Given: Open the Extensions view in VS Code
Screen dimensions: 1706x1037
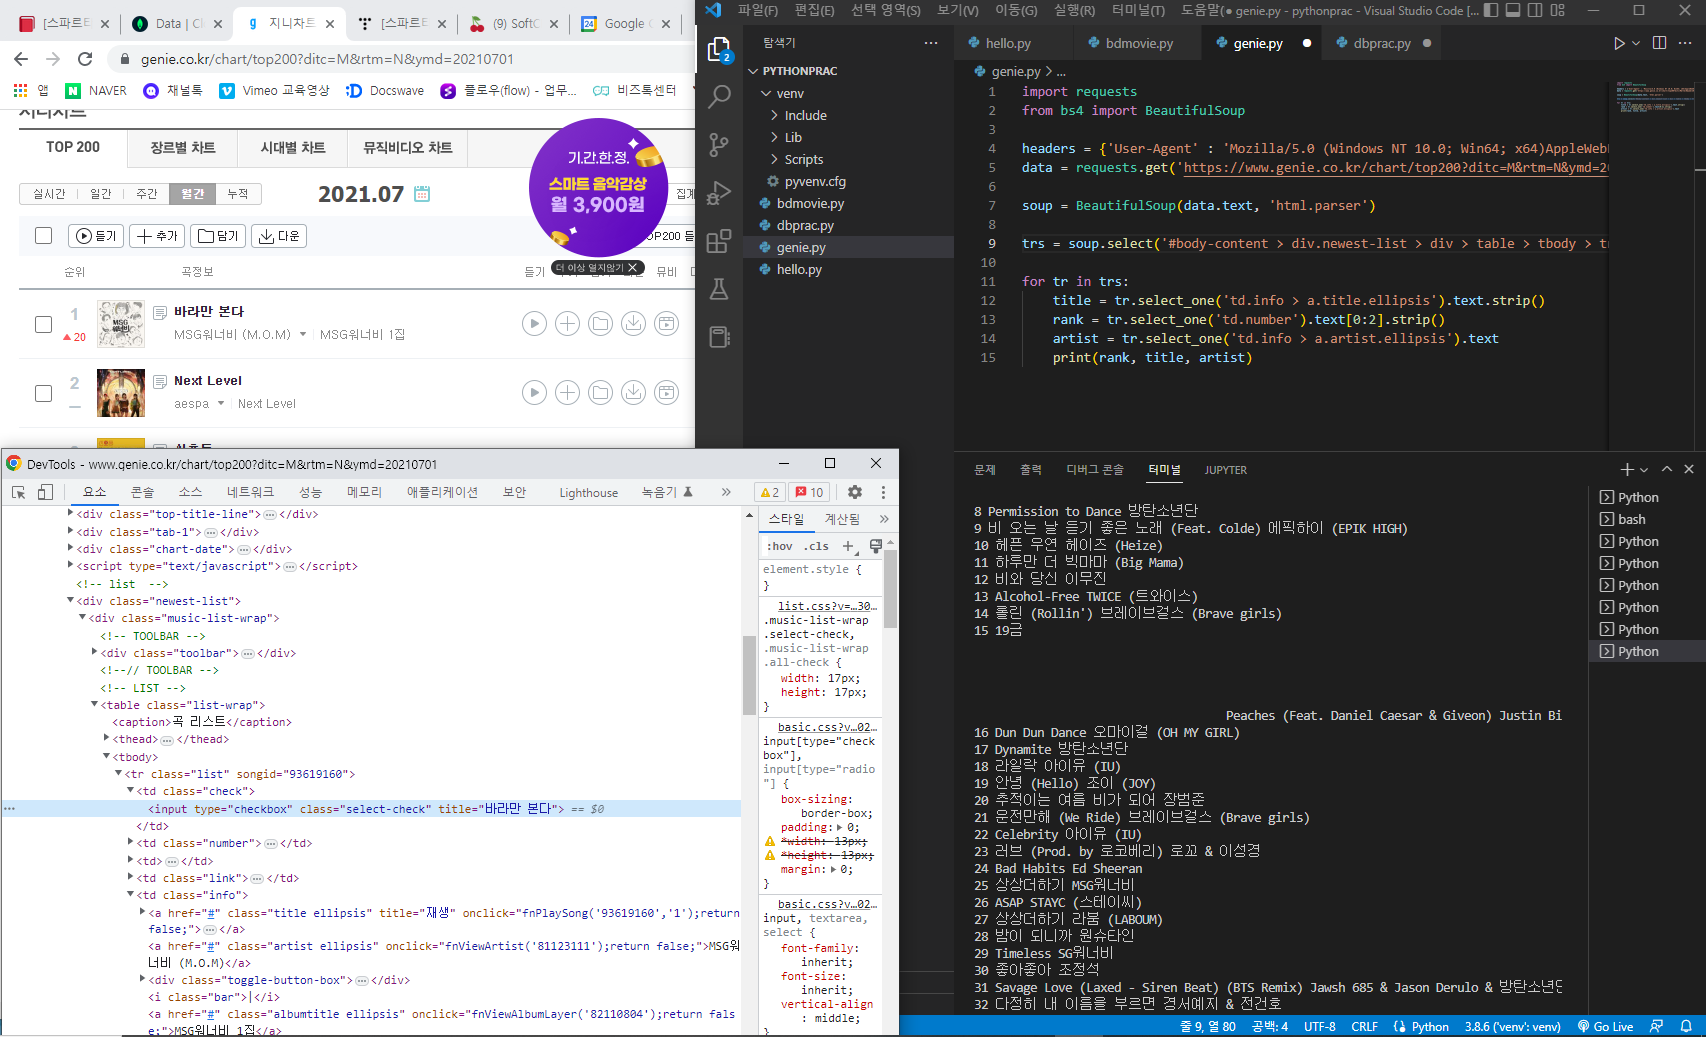Looking at the screenshot, I should pyautogui.click(x=719, y=241).
